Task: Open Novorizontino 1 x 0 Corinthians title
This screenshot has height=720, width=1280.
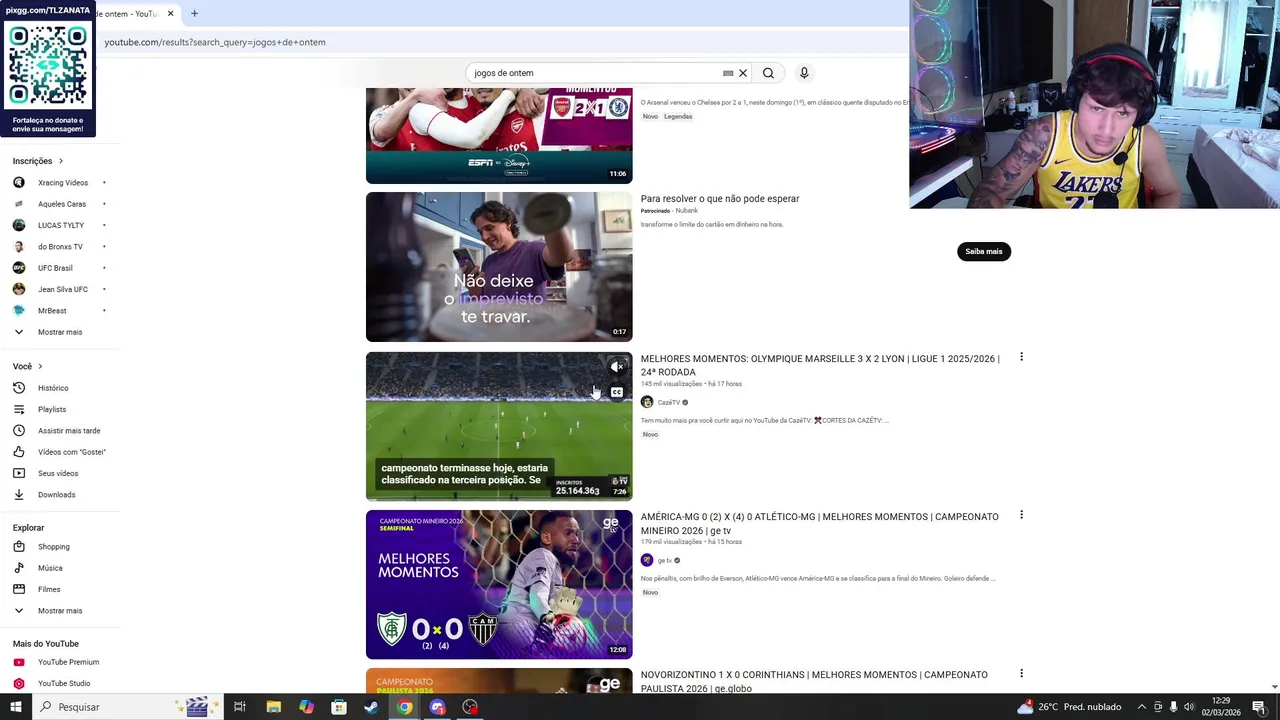Action: pos(814,681)
